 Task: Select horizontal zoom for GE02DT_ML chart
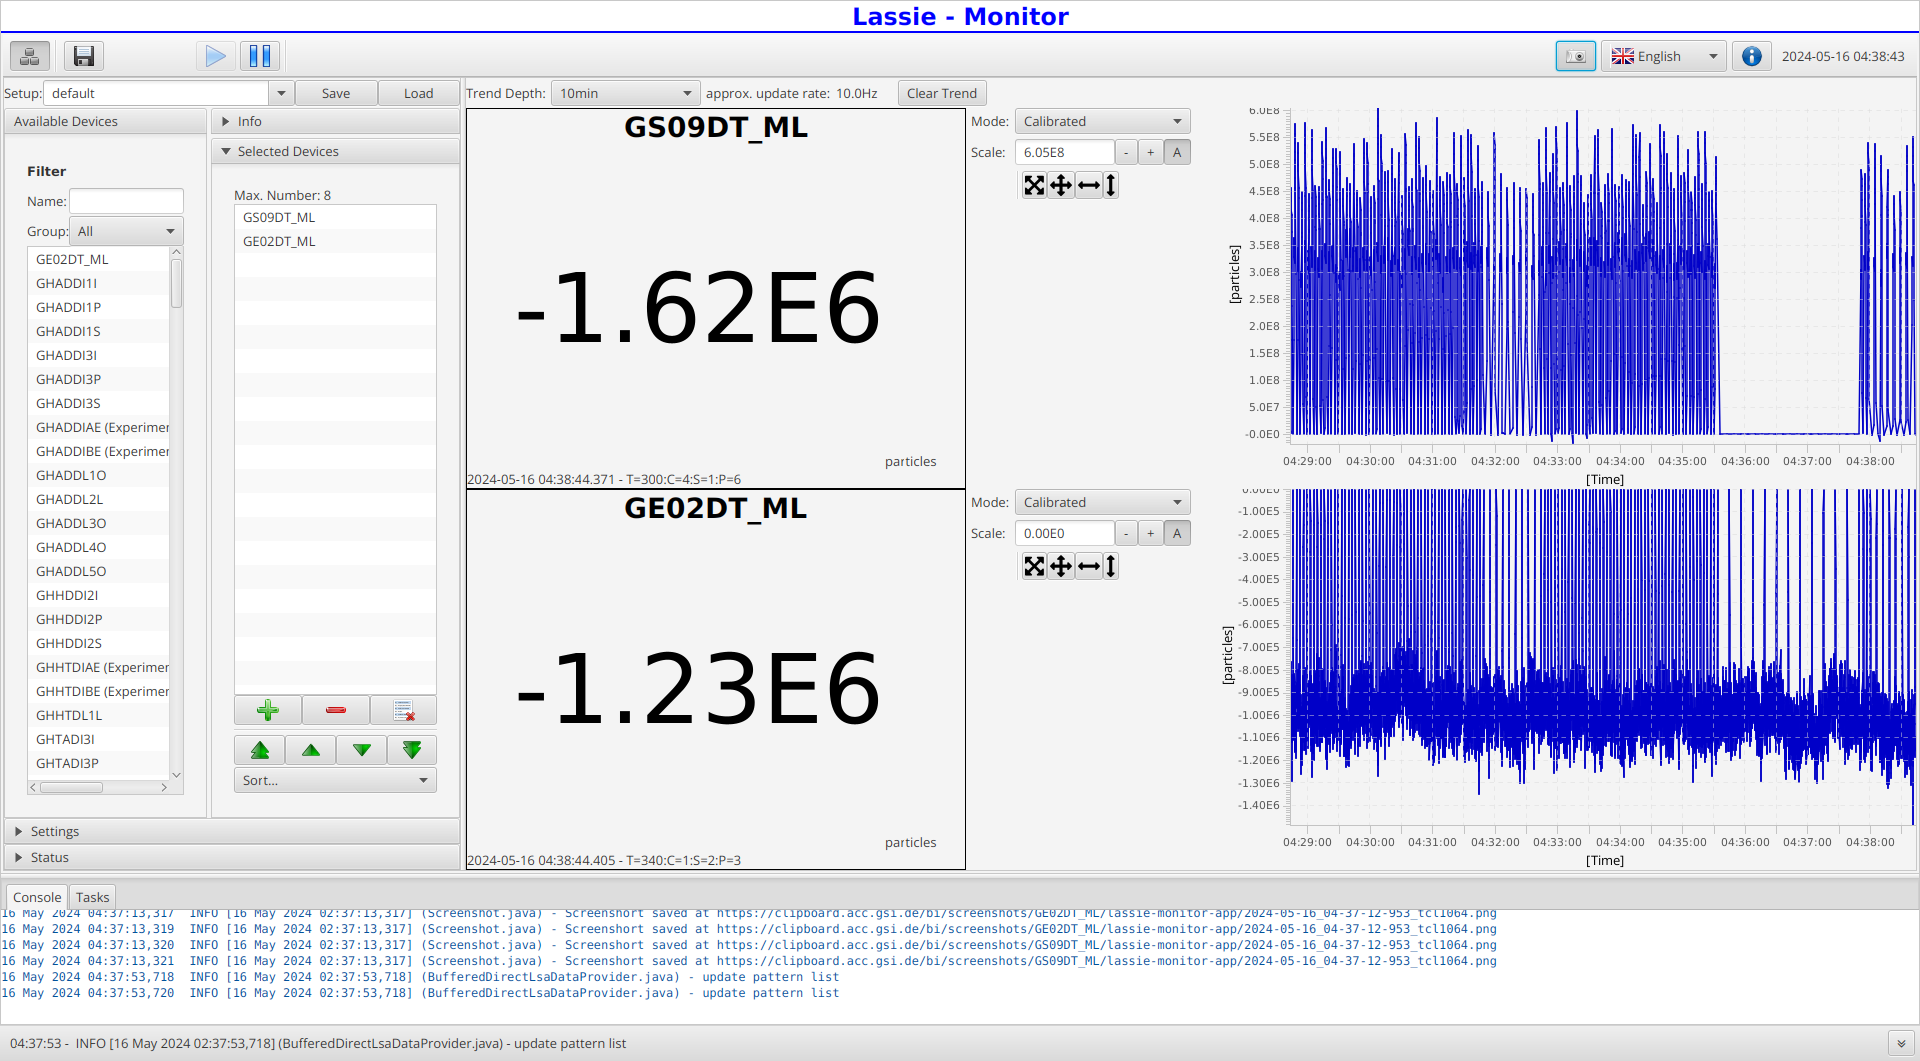[x=1089, y=566]
